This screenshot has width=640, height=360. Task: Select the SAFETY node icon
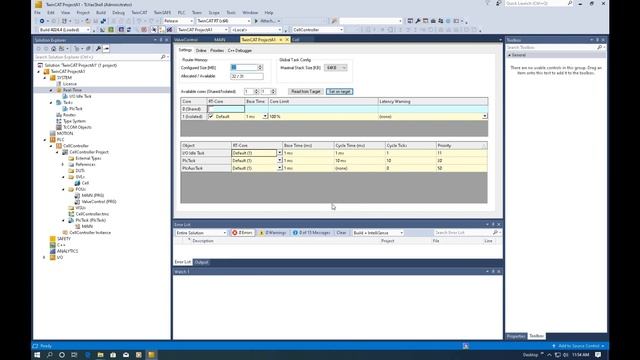coord(53,239)
